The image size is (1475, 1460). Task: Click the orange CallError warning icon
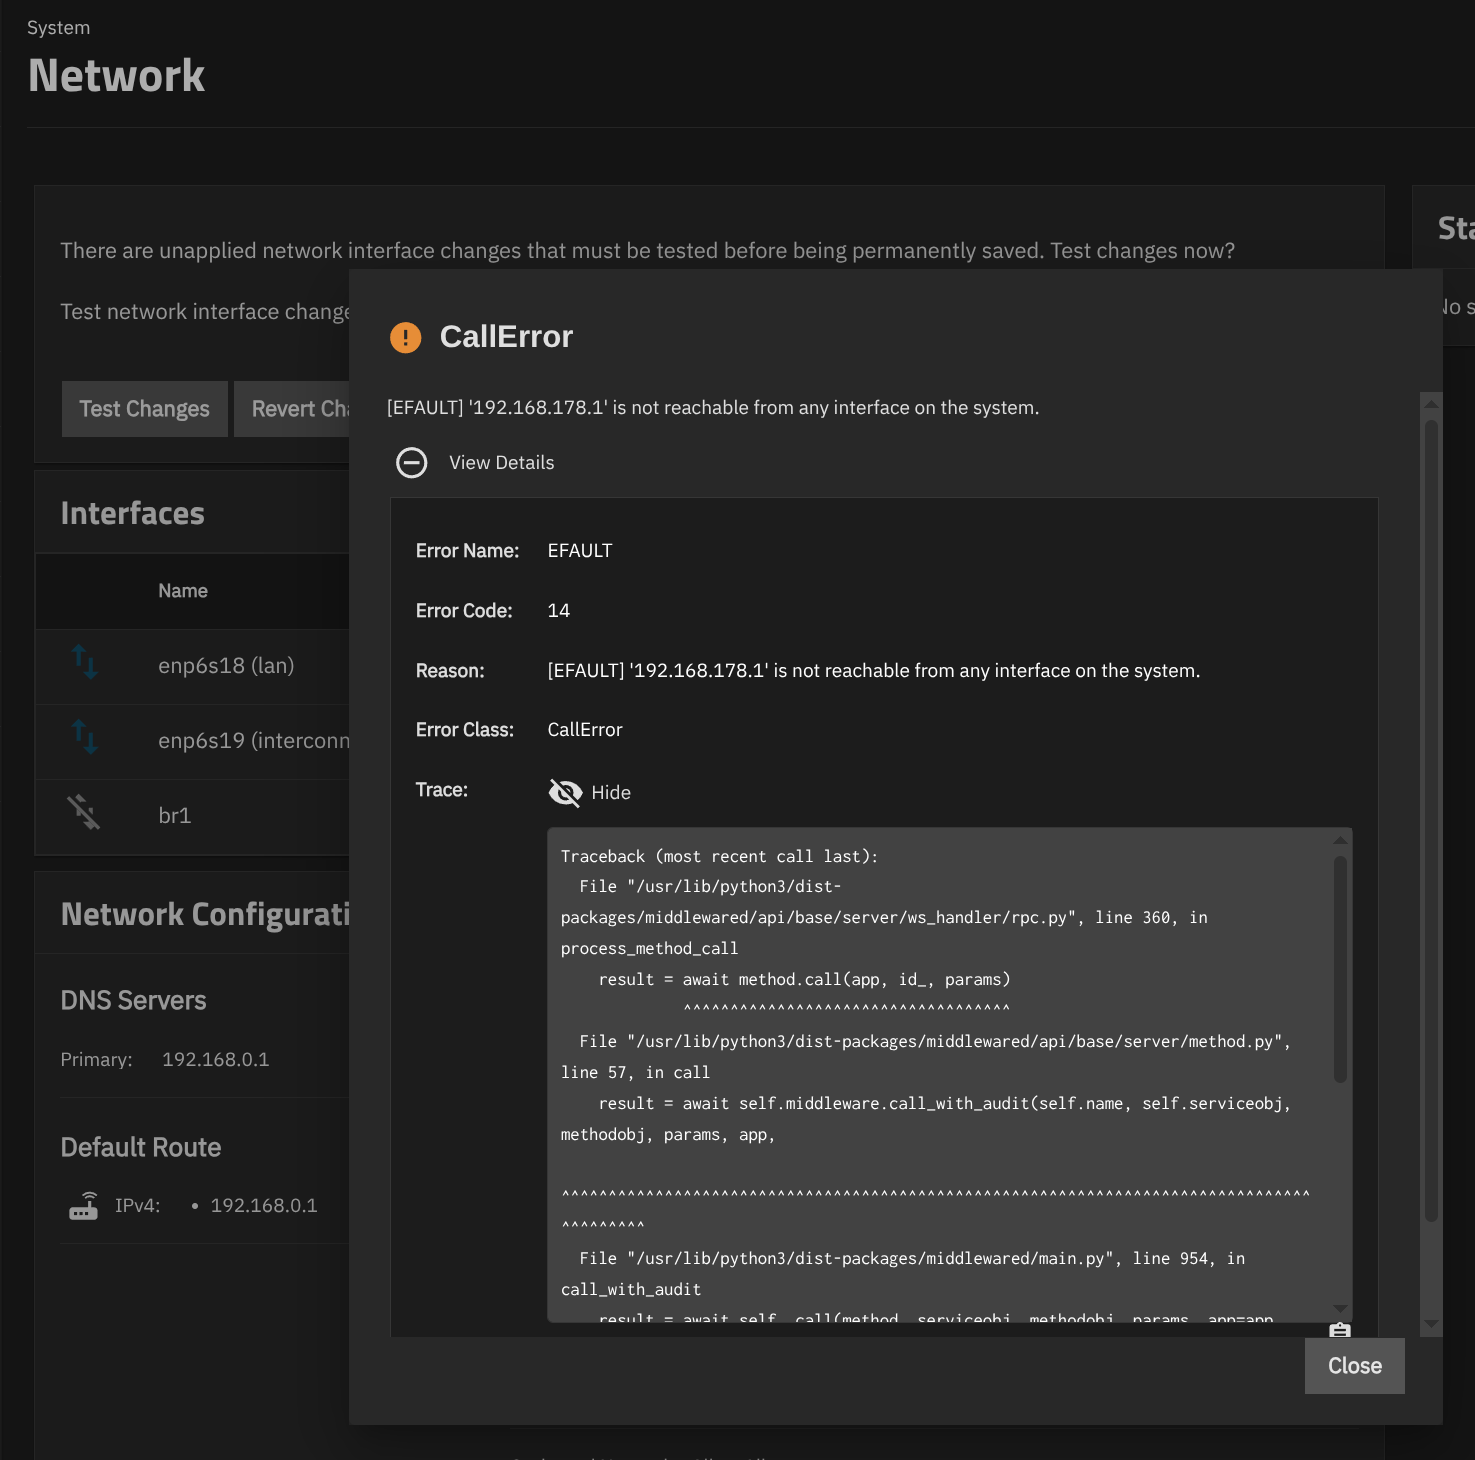tap(405, 338)
